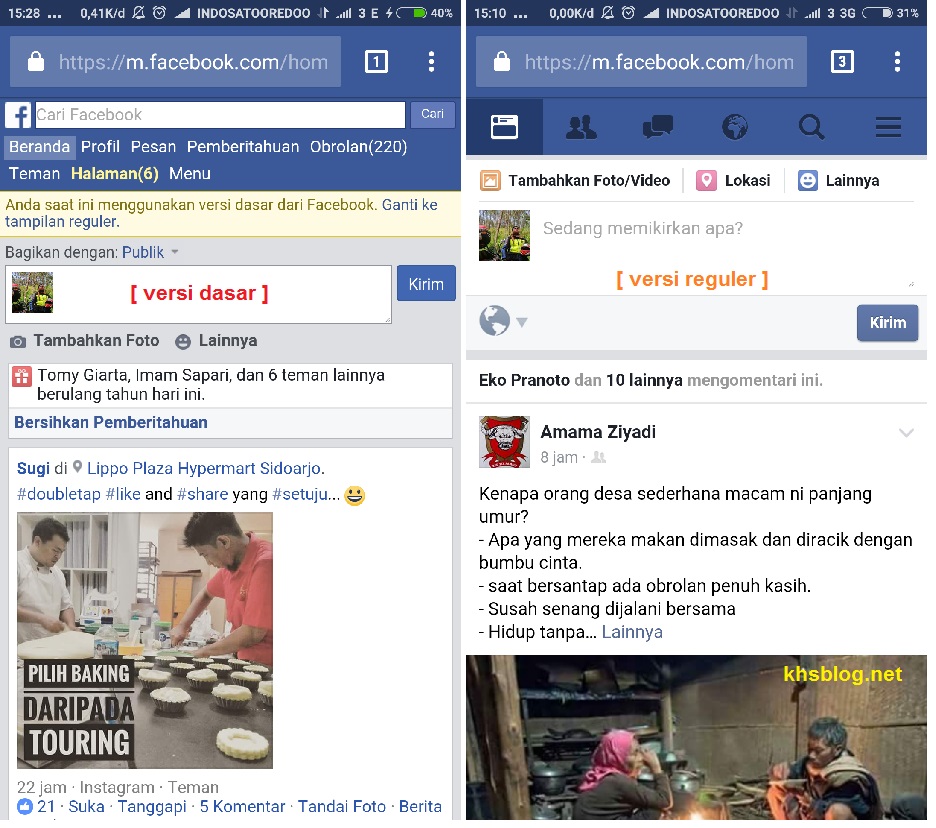Open the Pilih Baking Daripada Touring photo
The width and height of the screenshot is (936, 828).
pos(145,640)
